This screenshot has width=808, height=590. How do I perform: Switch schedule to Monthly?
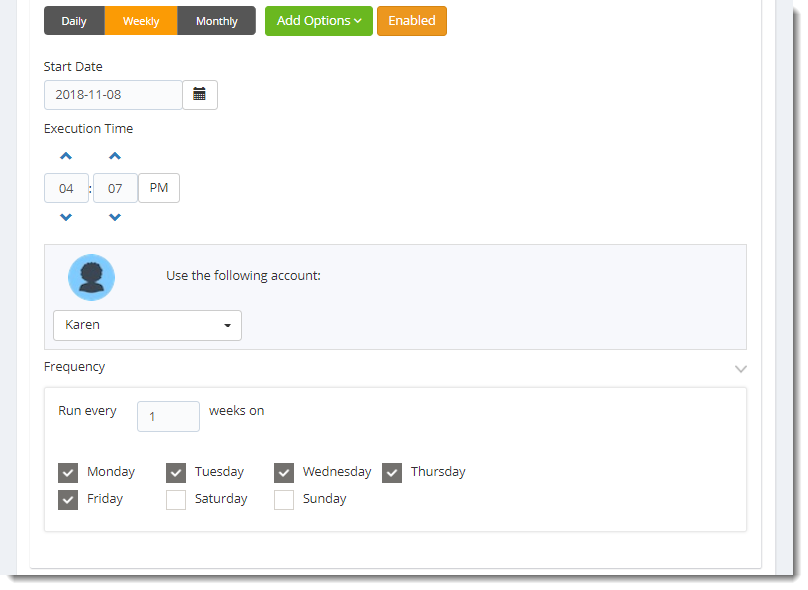point(216,21)
